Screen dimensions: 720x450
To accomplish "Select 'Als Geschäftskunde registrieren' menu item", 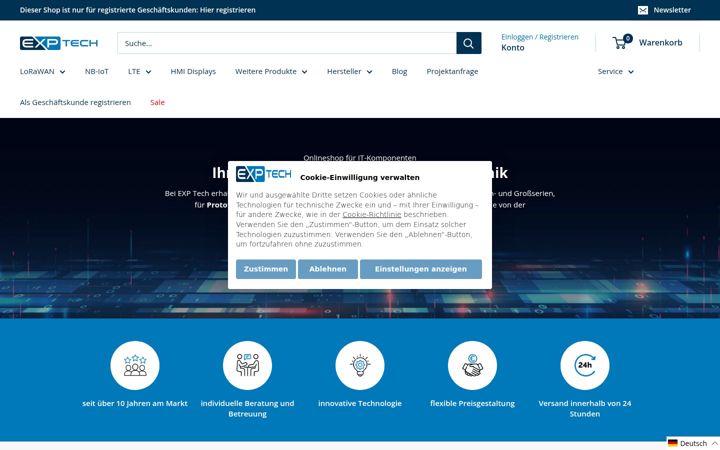I will click(x=75, y=102).
